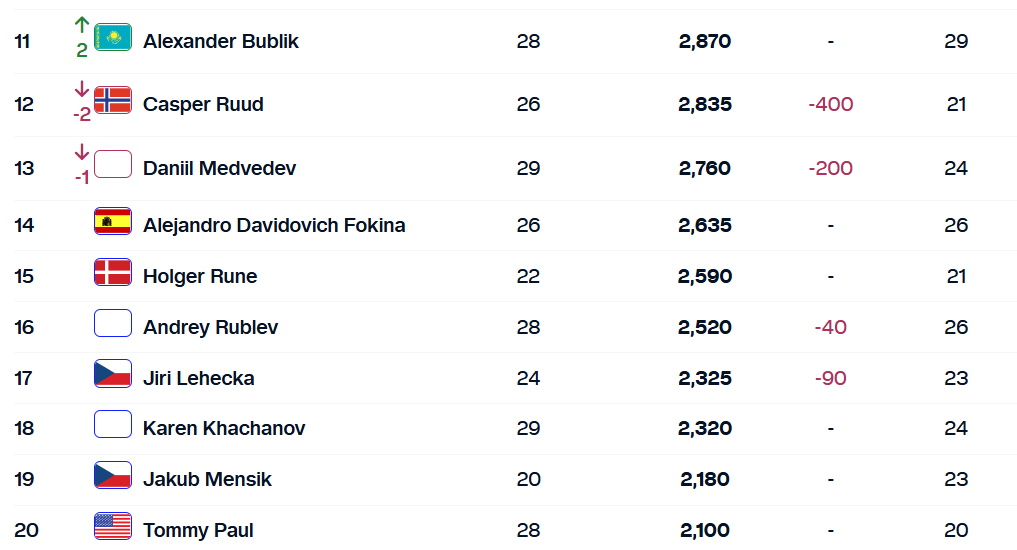Click the Czech flag next to Jakub Mensik

(113, 475)
